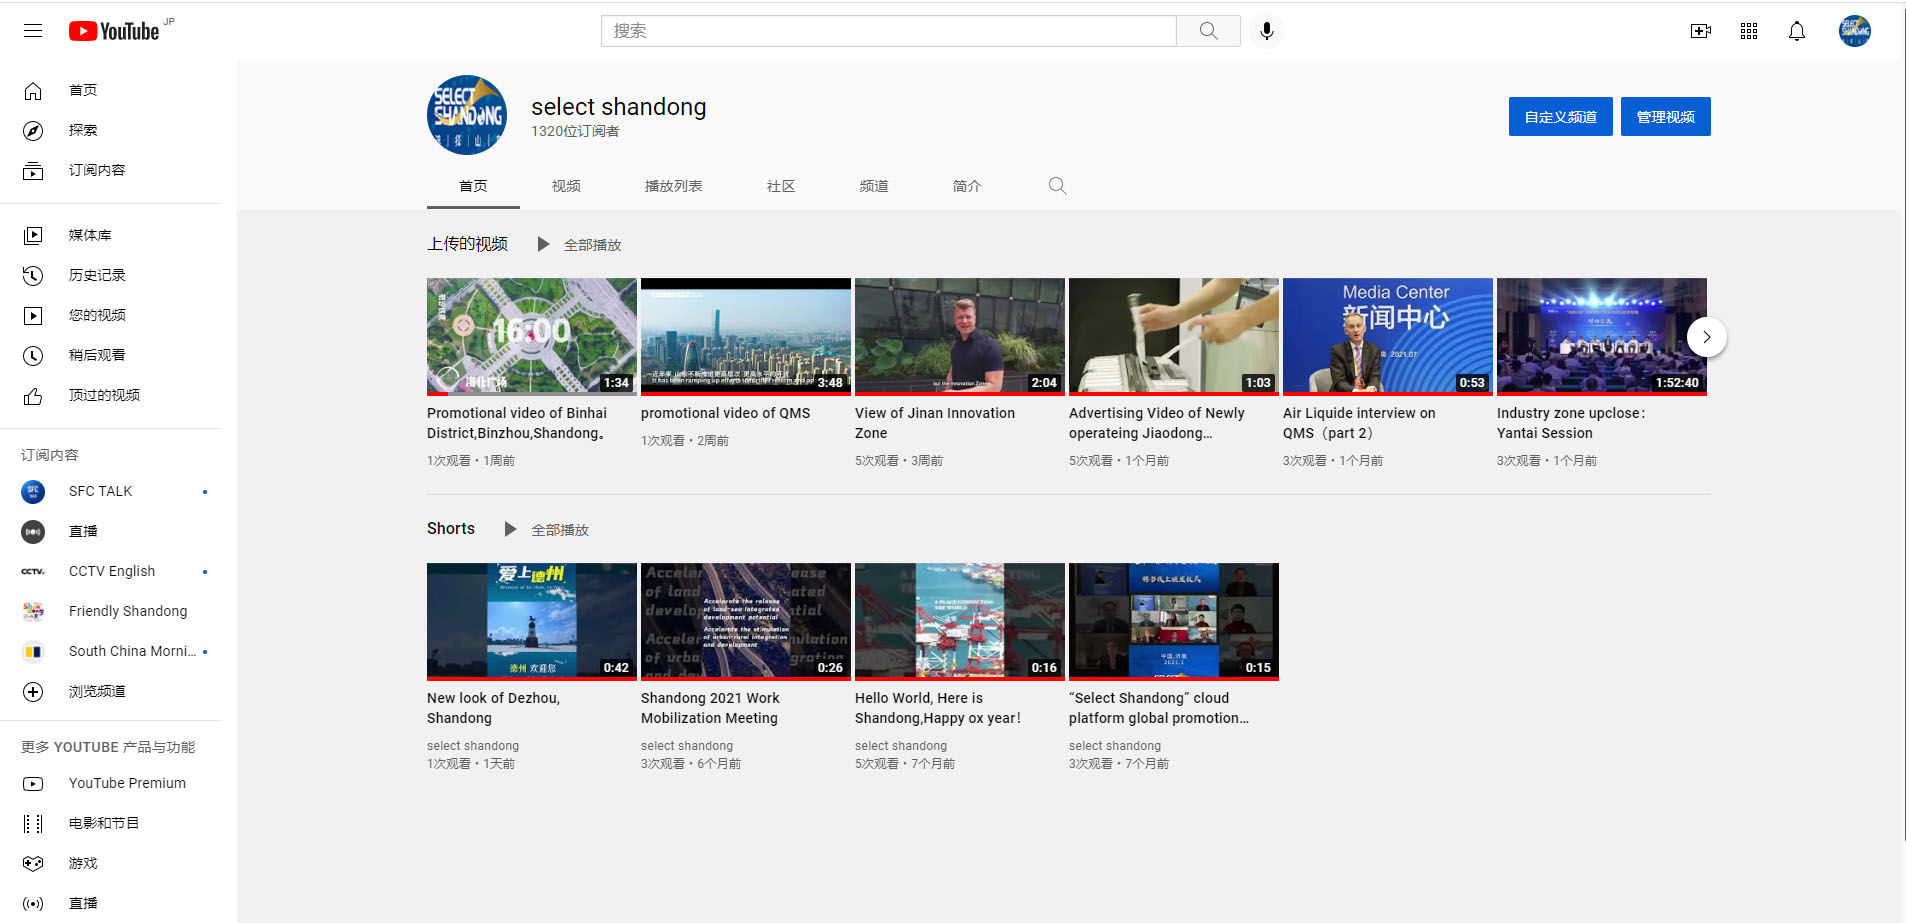Activate voice search microphone
1906x923 pixels.
click(1266, 31)
